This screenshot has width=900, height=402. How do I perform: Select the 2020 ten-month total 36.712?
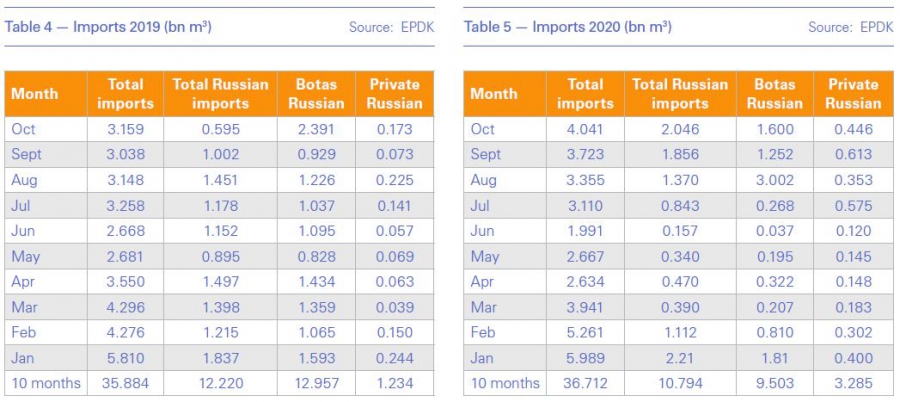[x=585, y=383]
